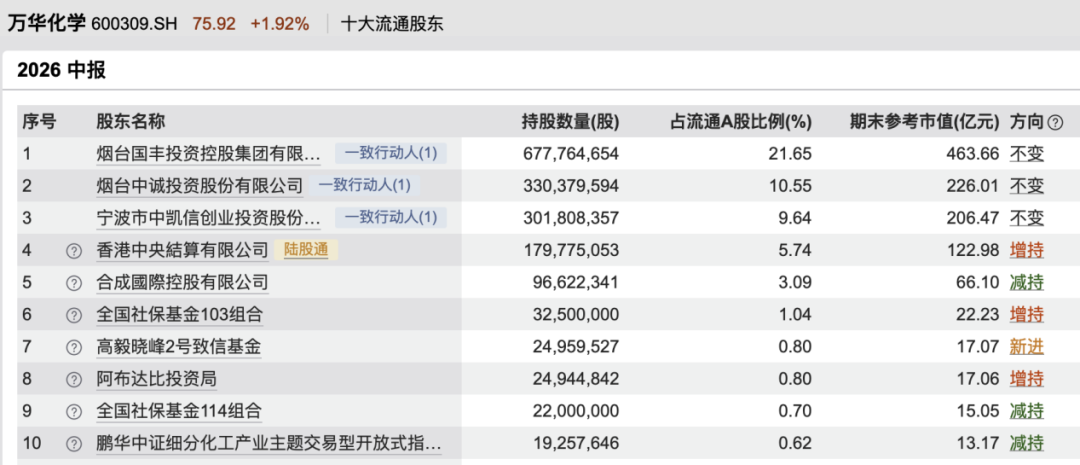The width and height of the screenshot is (1080, 465).
Task: Click the change +1.92%
Action: 280,24
